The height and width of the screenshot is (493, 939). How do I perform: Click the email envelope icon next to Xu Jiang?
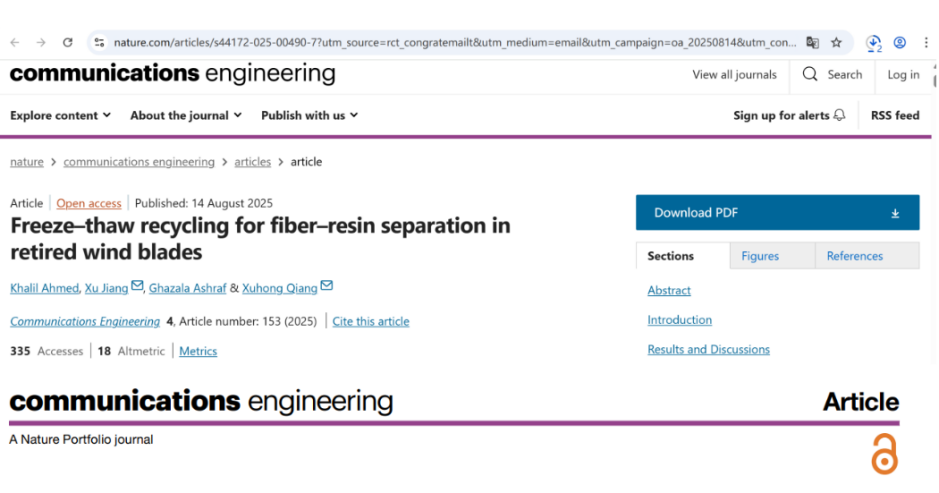click(137, 287)
